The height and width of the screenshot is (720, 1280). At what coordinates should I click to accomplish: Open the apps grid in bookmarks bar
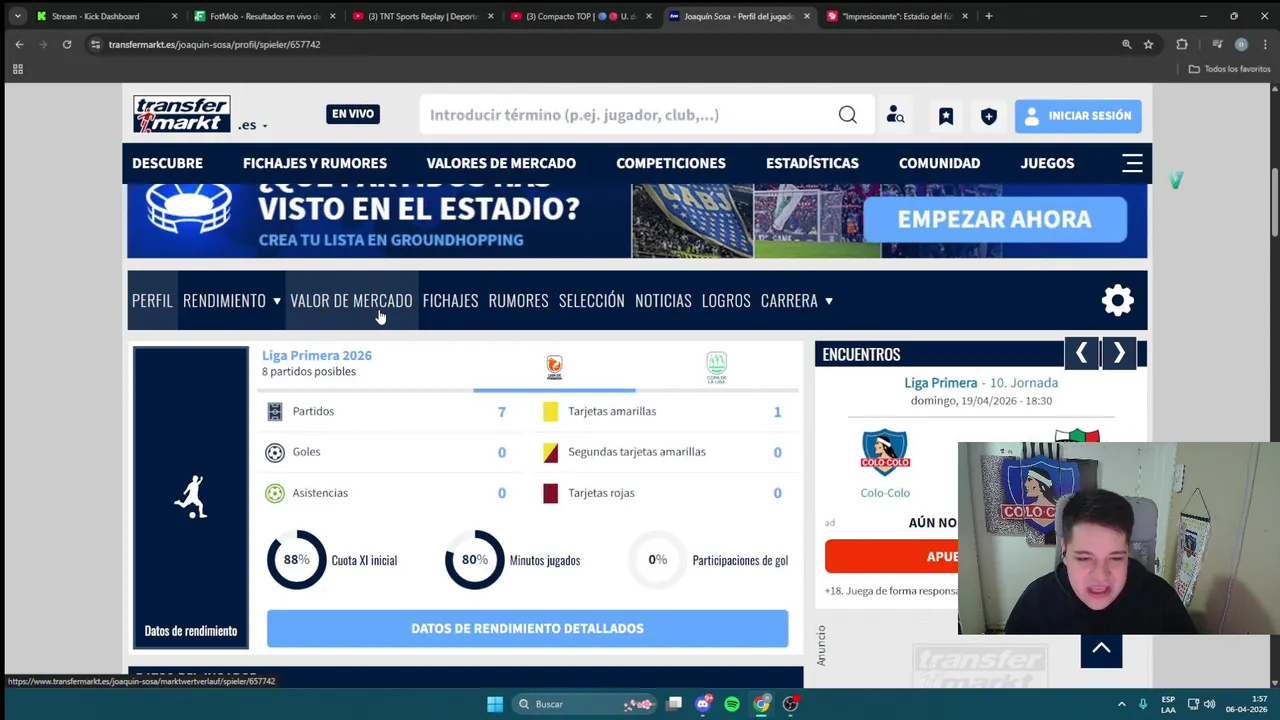(17, 69)
